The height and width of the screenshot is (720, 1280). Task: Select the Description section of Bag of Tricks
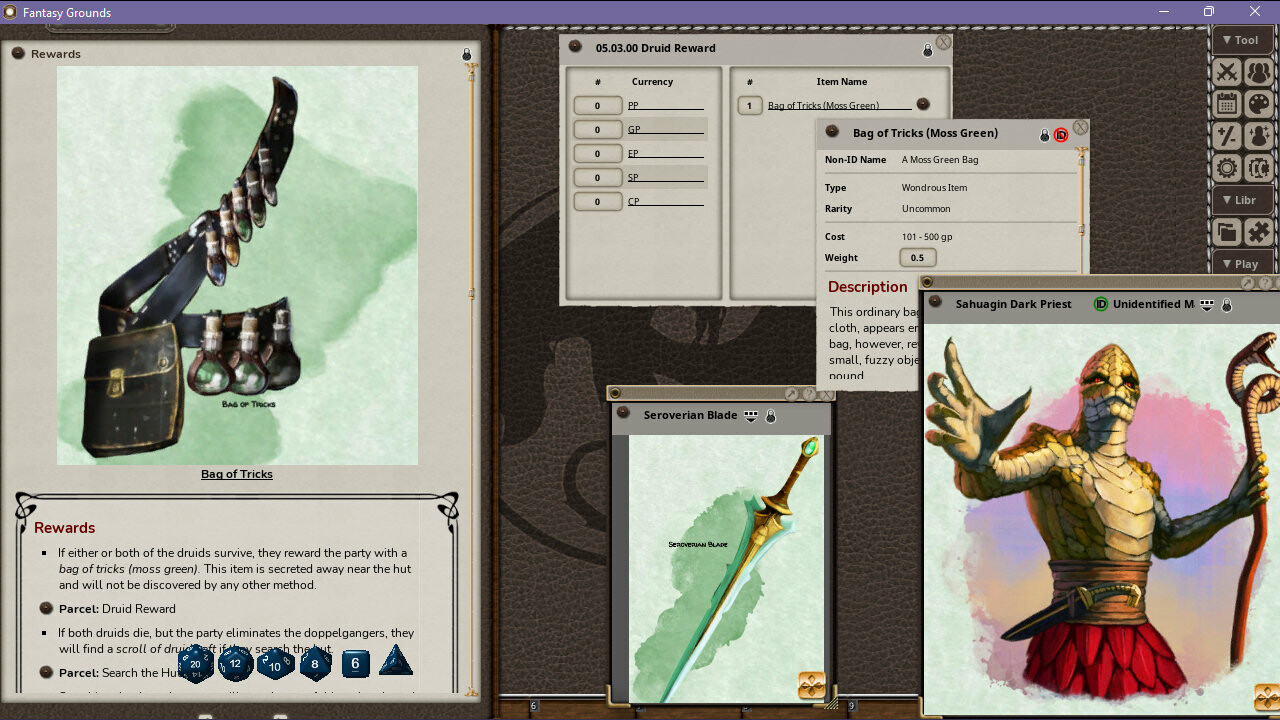click(x=867, y=287)
